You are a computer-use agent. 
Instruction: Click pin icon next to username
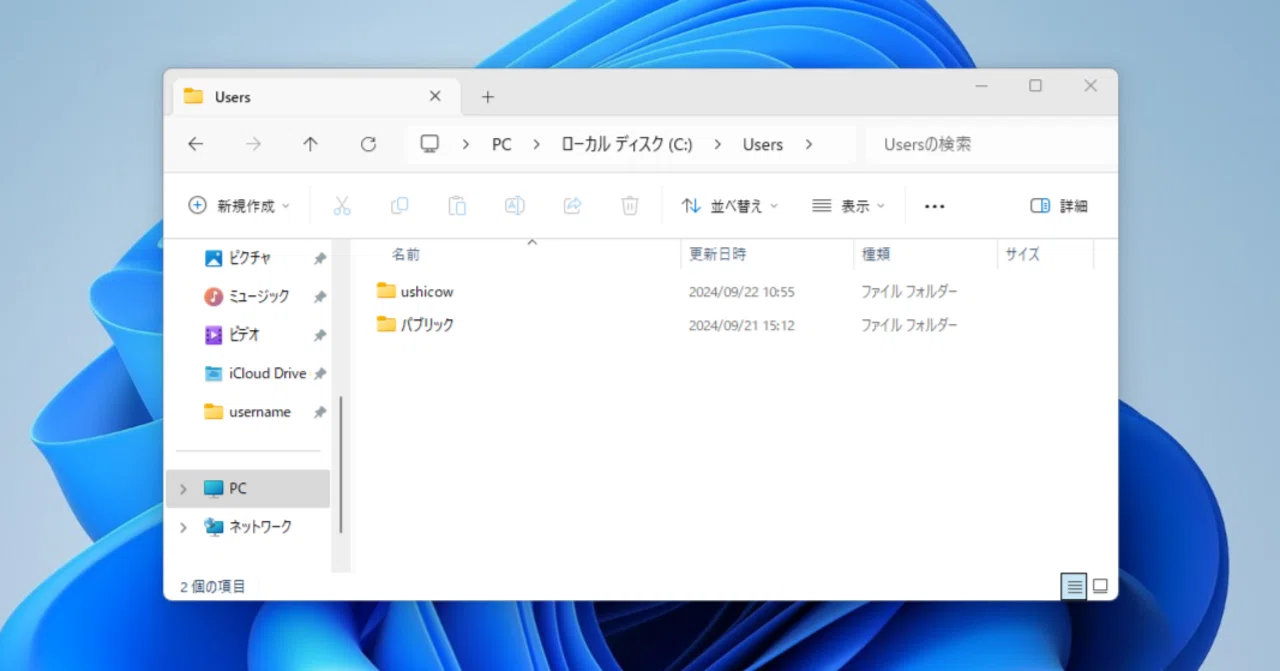pos(320,412)
